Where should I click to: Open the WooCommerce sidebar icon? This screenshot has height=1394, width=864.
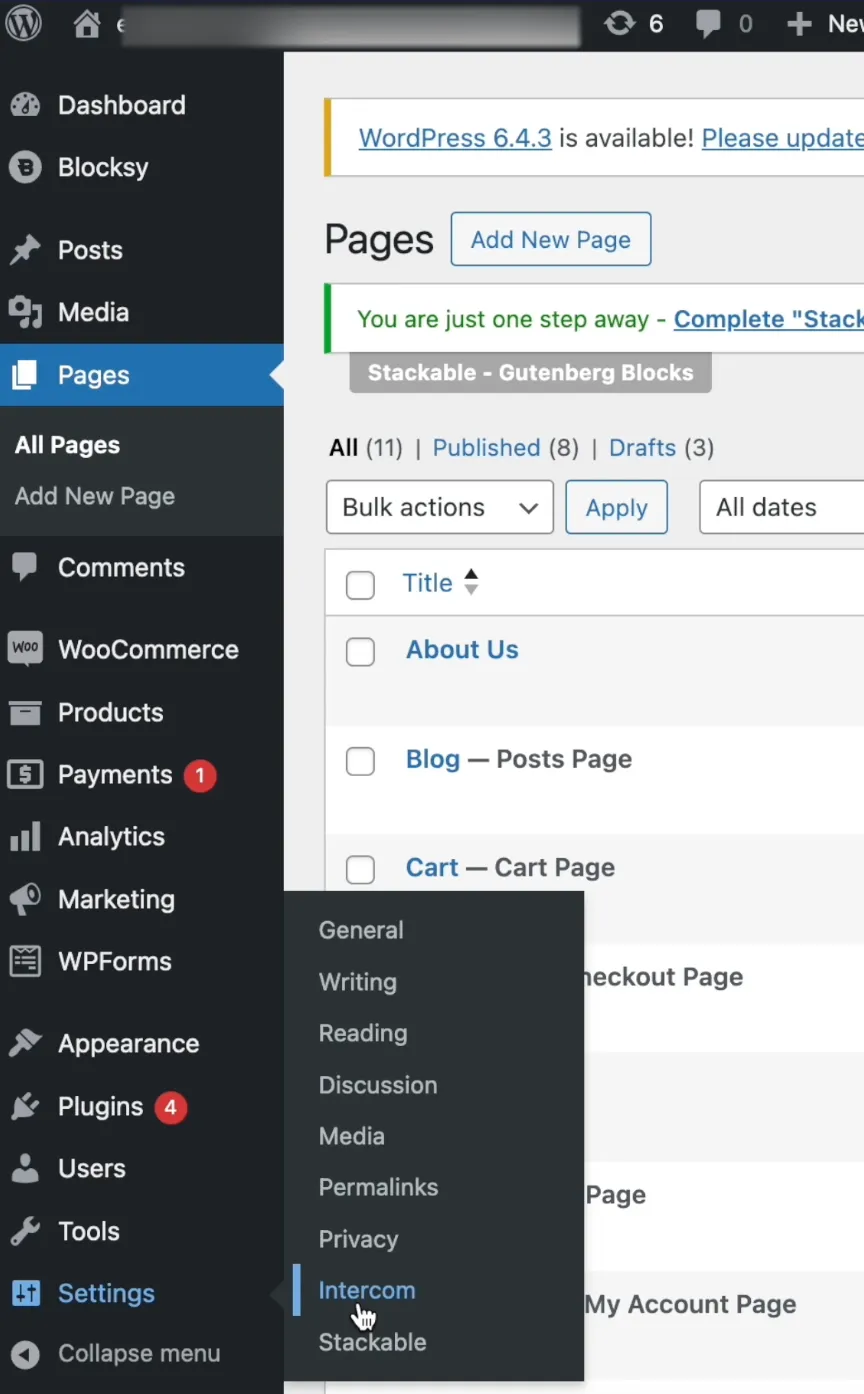(25, 649)
